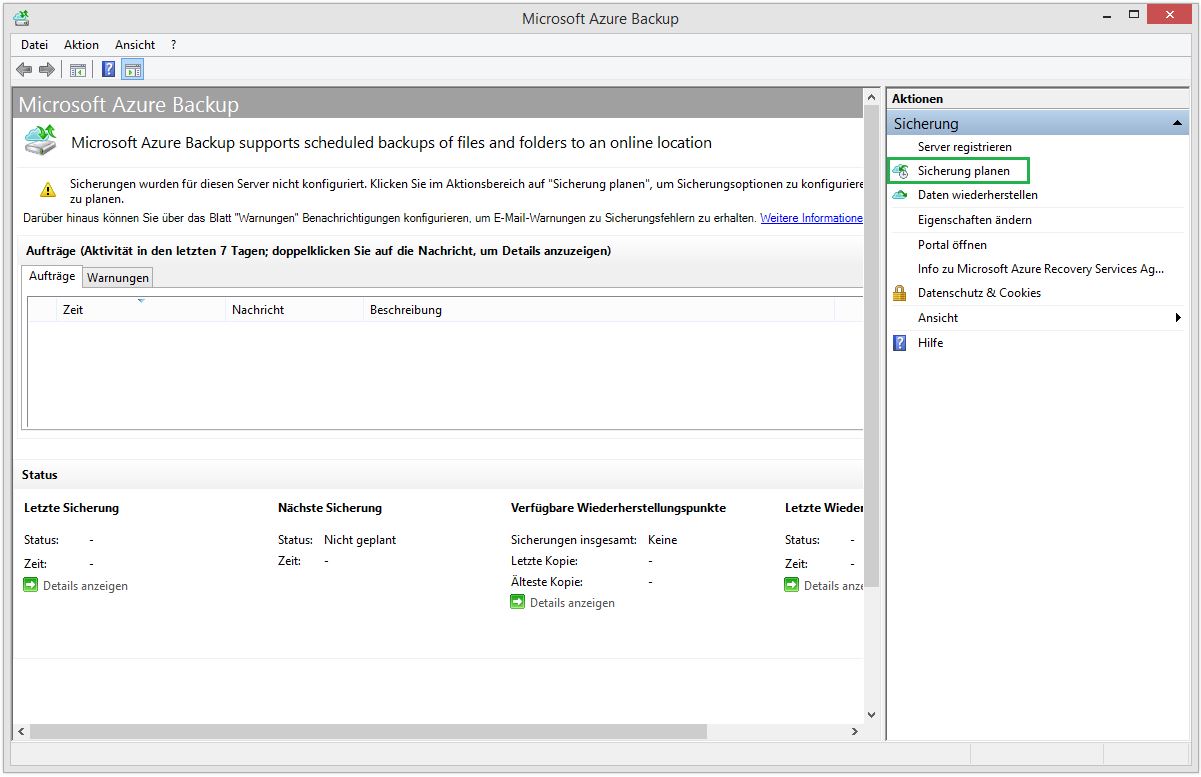
Task: Click the Weitere Informationen link
Action: 814,217
